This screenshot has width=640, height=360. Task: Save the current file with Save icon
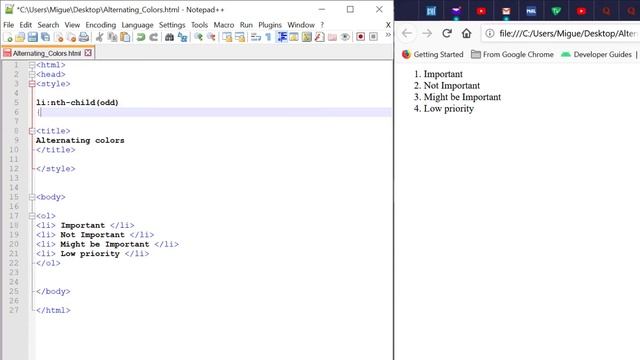coord(32,37)
